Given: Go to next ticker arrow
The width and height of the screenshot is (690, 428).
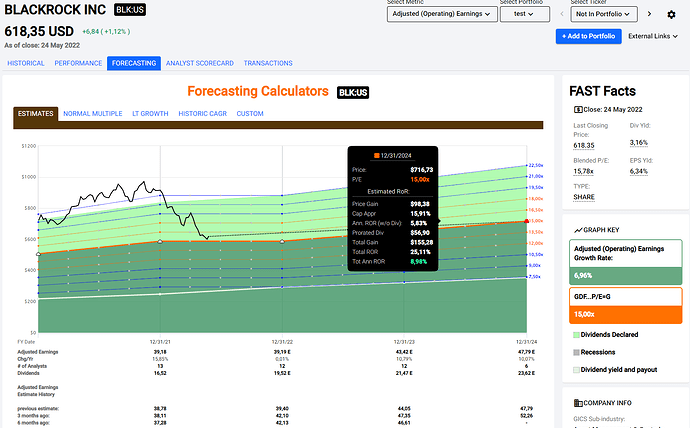Looking at the screenshot, I should [x=649, y=14].
